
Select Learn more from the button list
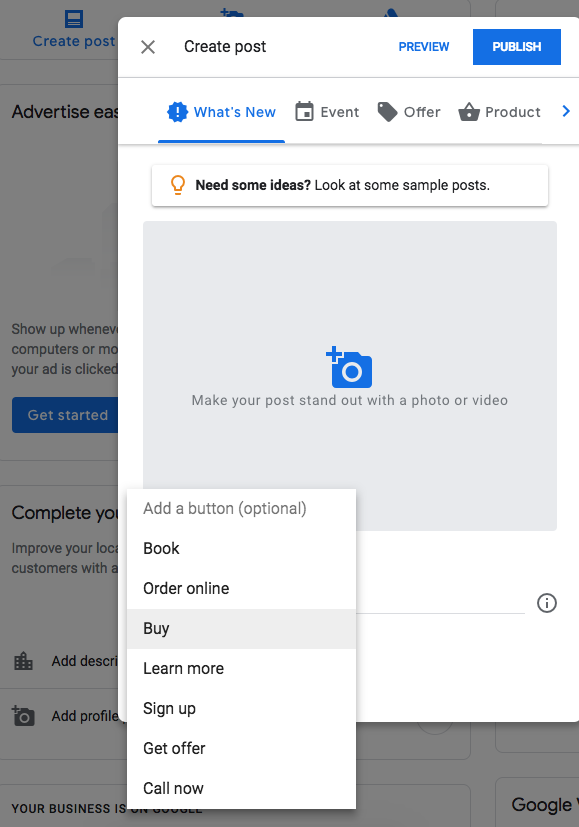pos(183,668)
